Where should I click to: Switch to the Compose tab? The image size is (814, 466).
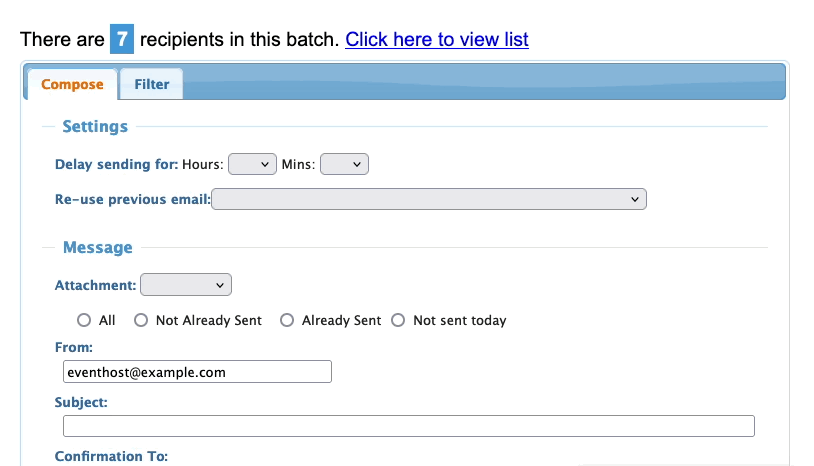tap(72, 84)
